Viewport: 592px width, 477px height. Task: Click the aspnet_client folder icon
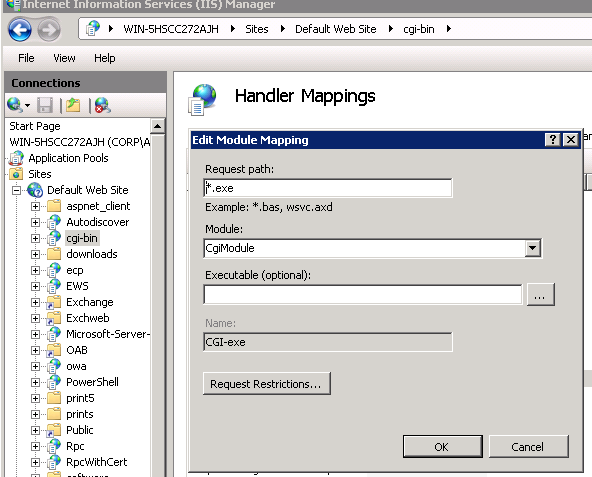coord(54,206)
